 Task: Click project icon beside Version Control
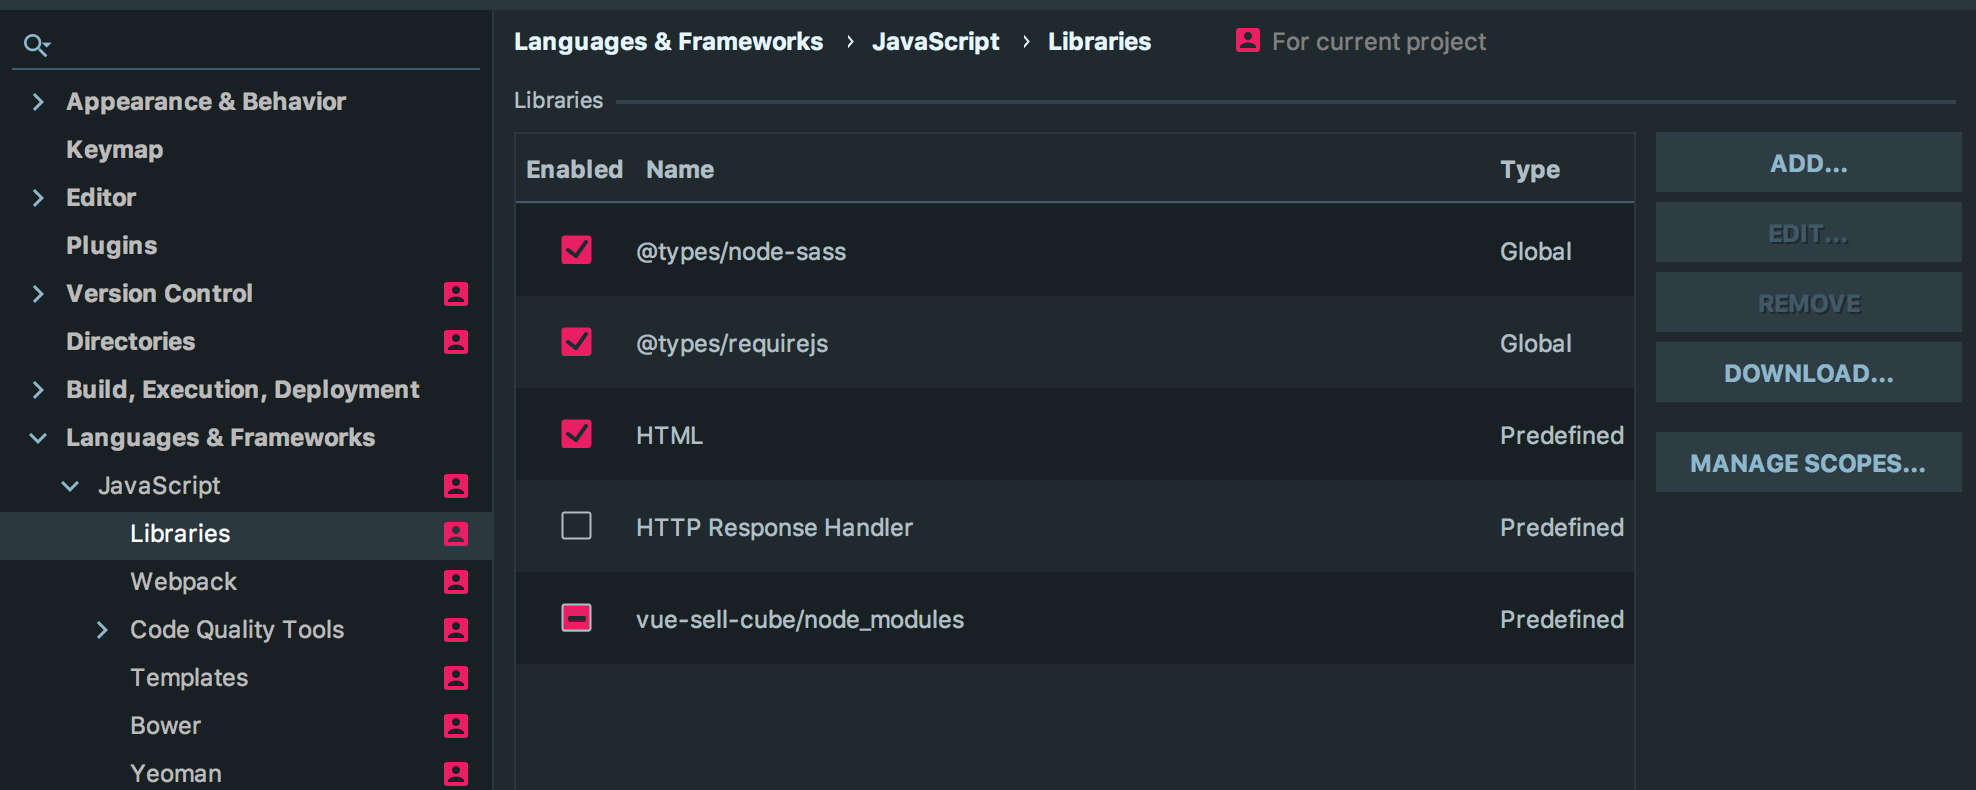(456, 293)
